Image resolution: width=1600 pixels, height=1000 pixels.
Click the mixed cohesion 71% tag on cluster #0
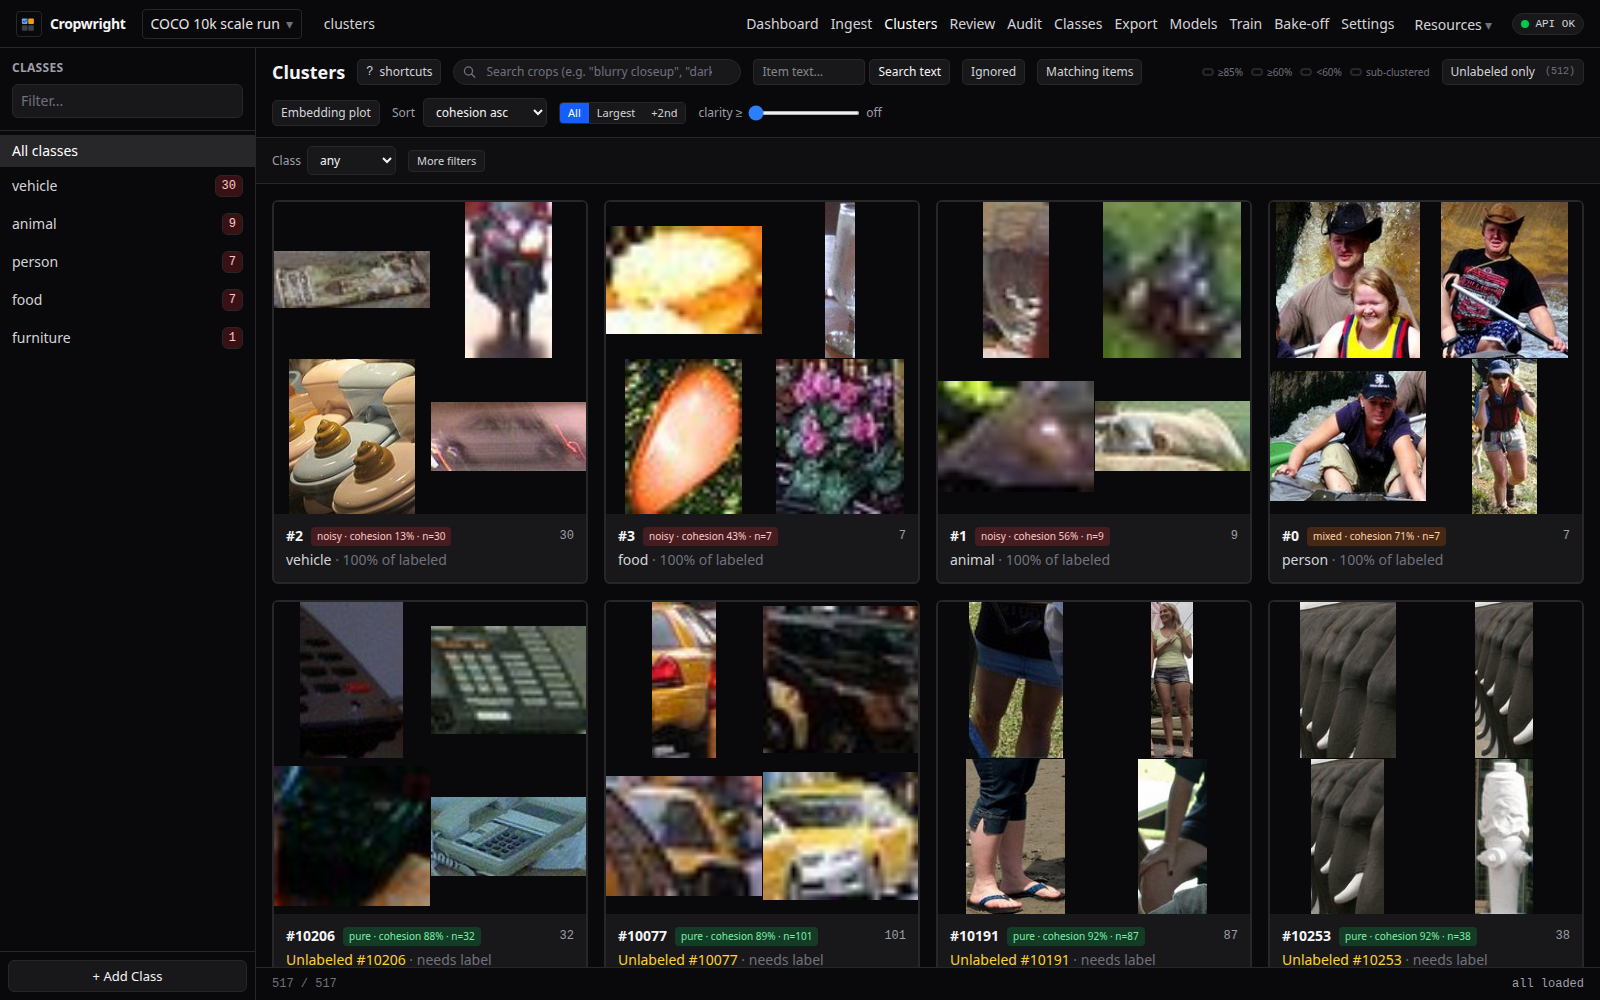[x=1376, y=536]
